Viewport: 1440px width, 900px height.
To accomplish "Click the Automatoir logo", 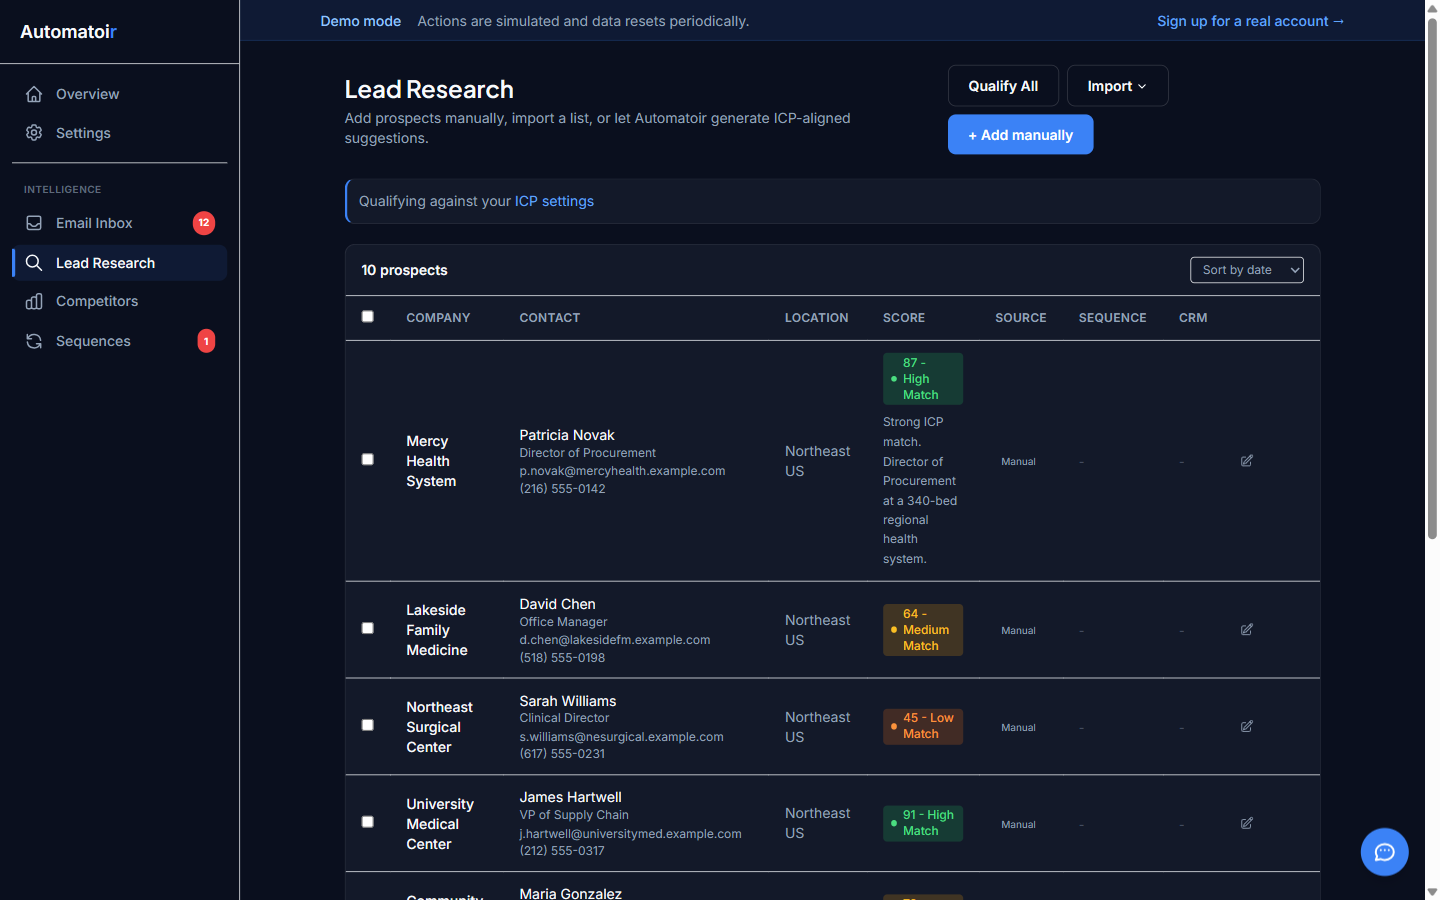I will [x=69, y=32].
